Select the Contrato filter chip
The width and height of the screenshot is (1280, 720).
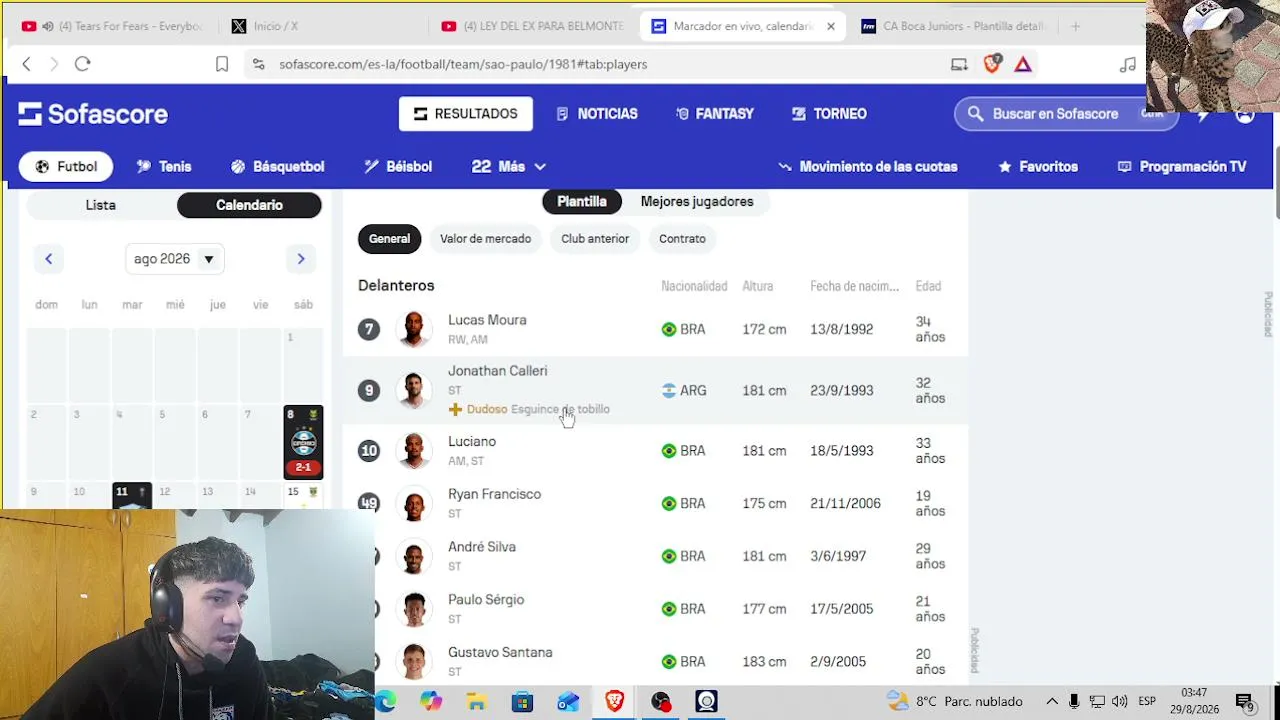point(682,239)
